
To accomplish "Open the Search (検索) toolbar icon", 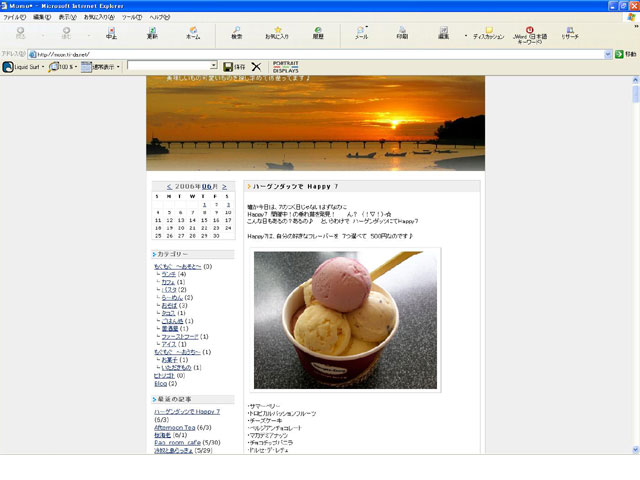I will click(x=237, y=30).
